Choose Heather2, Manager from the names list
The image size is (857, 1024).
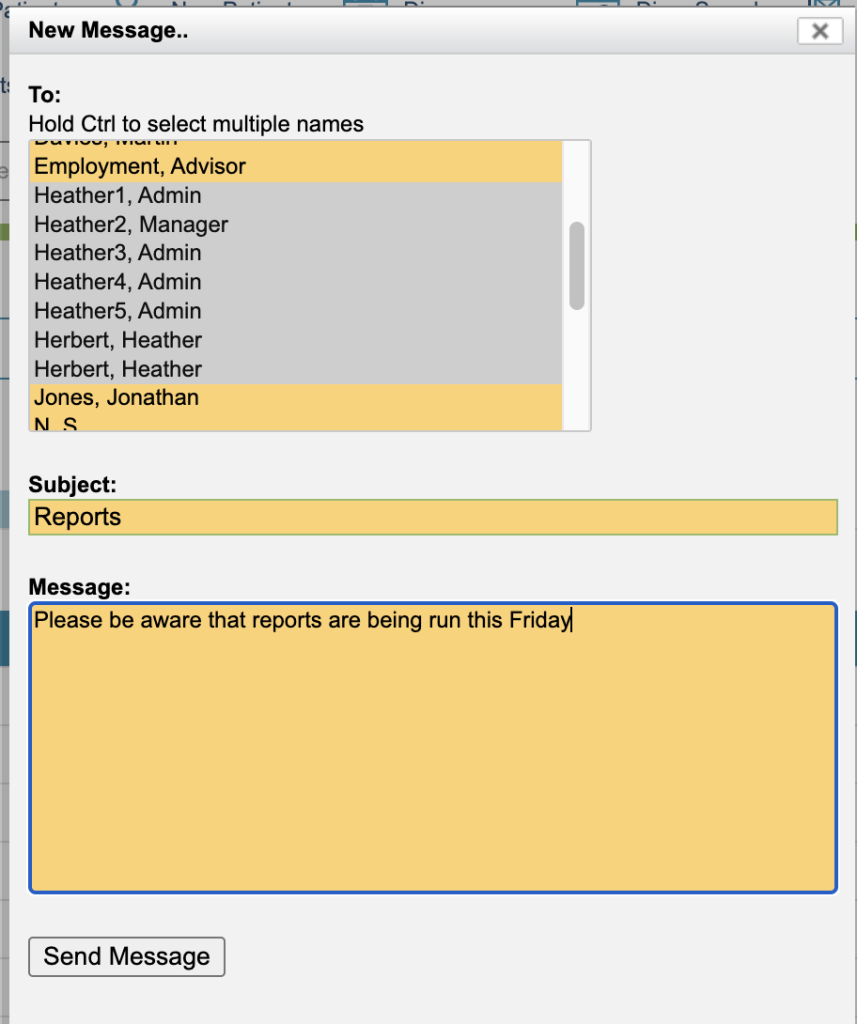click(x=131, y=225)
